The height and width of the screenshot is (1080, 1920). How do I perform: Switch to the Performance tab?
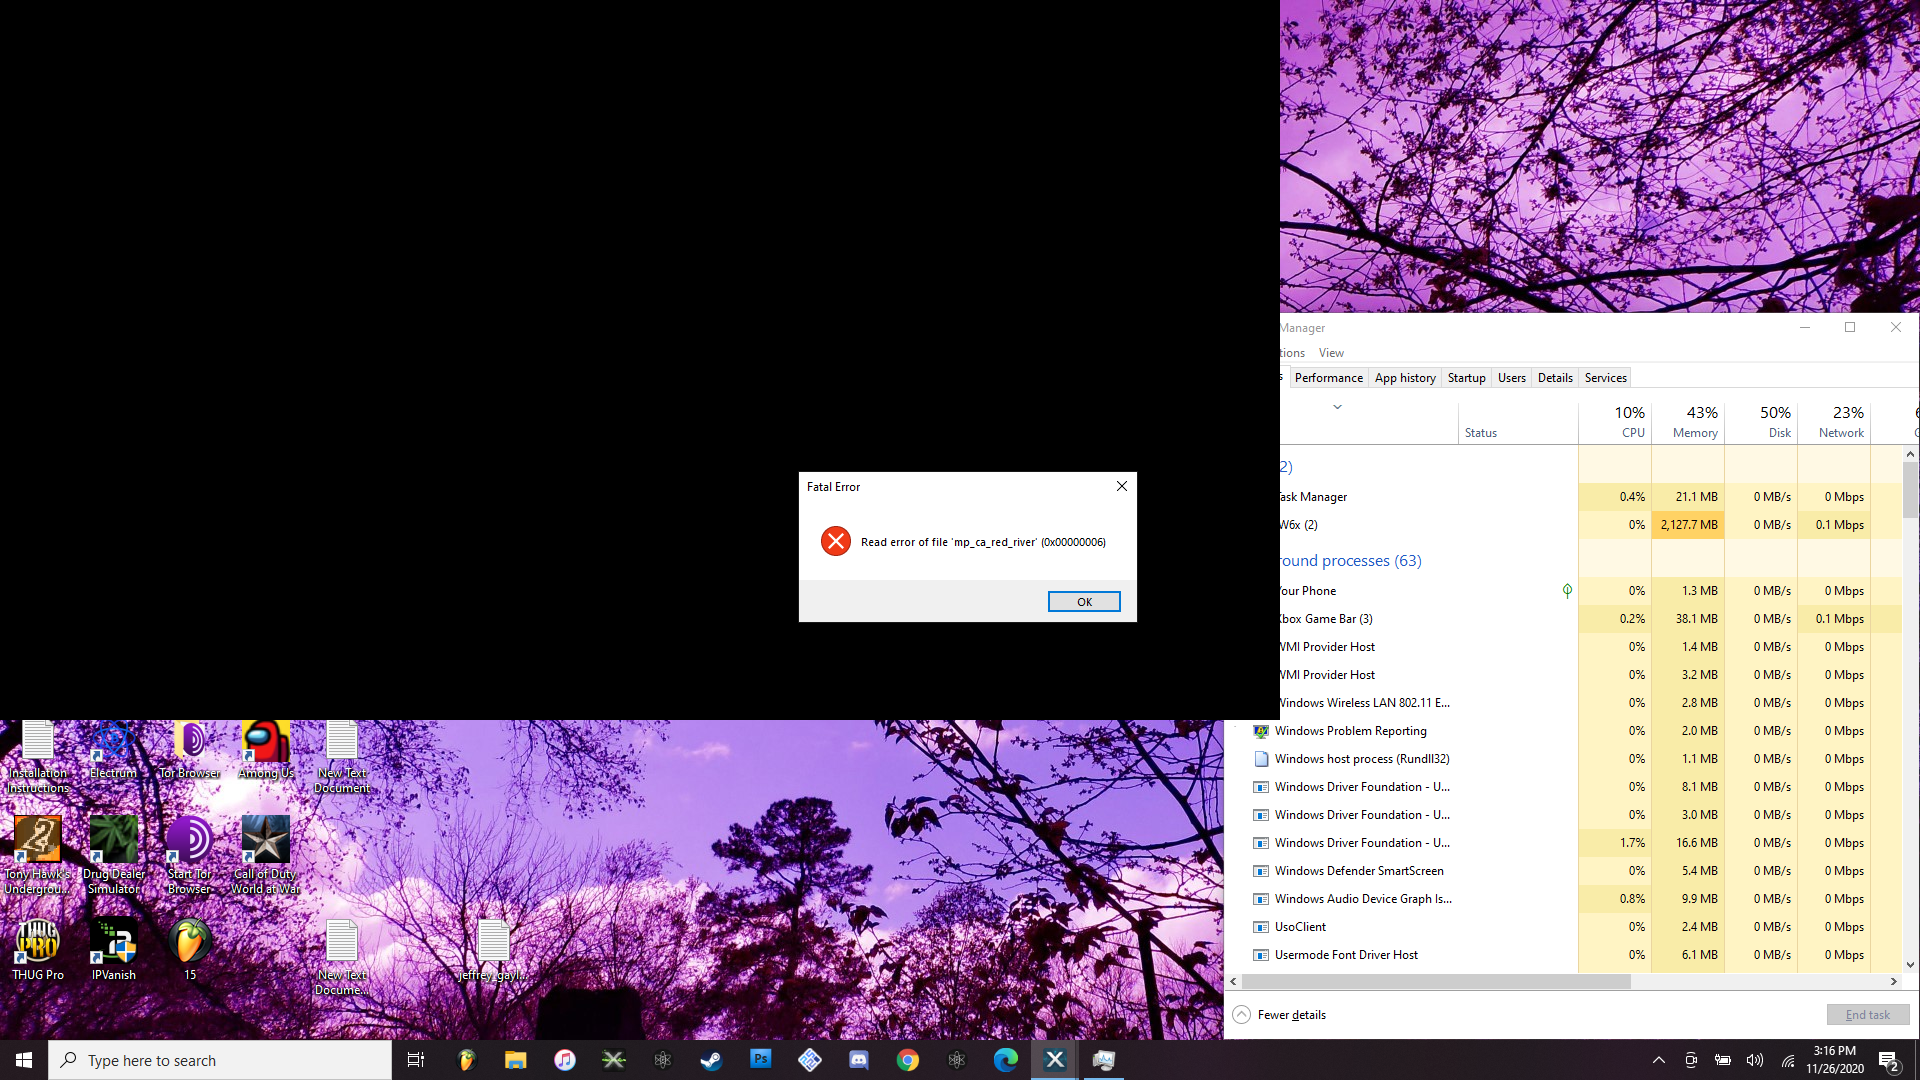click(x=1328, y=377)
